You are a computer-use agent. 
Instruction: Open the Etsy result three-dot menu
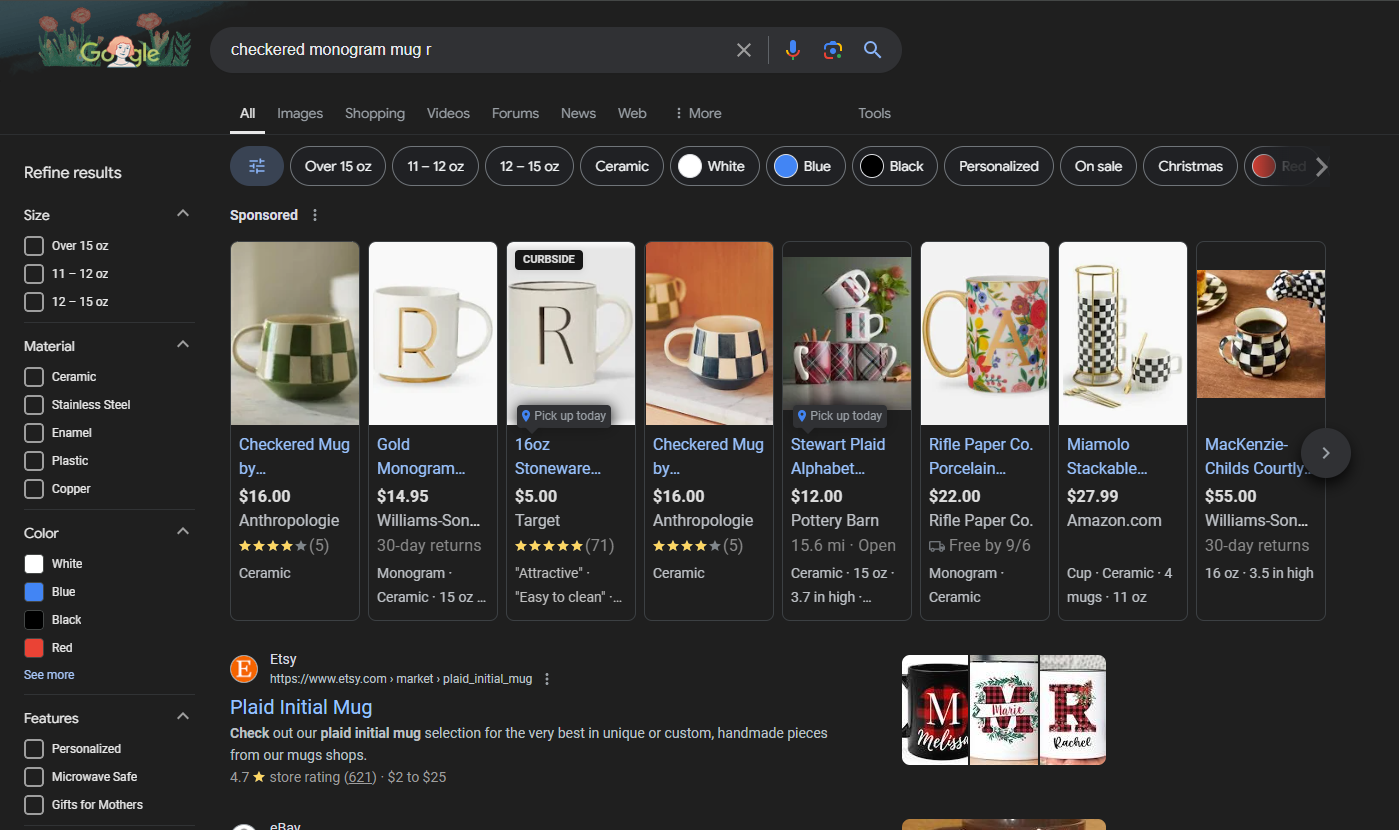point(547,679)
